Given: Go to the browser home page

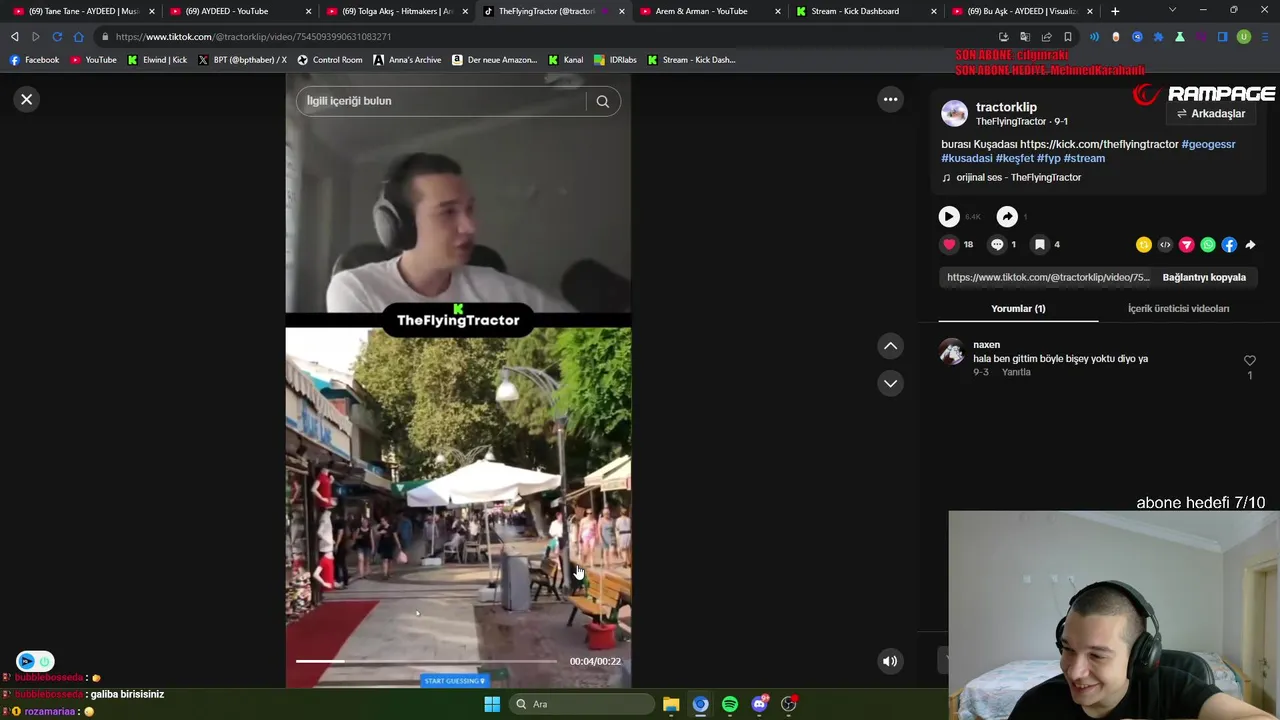Looking at the screenshot, I should [x=79, y=37].
